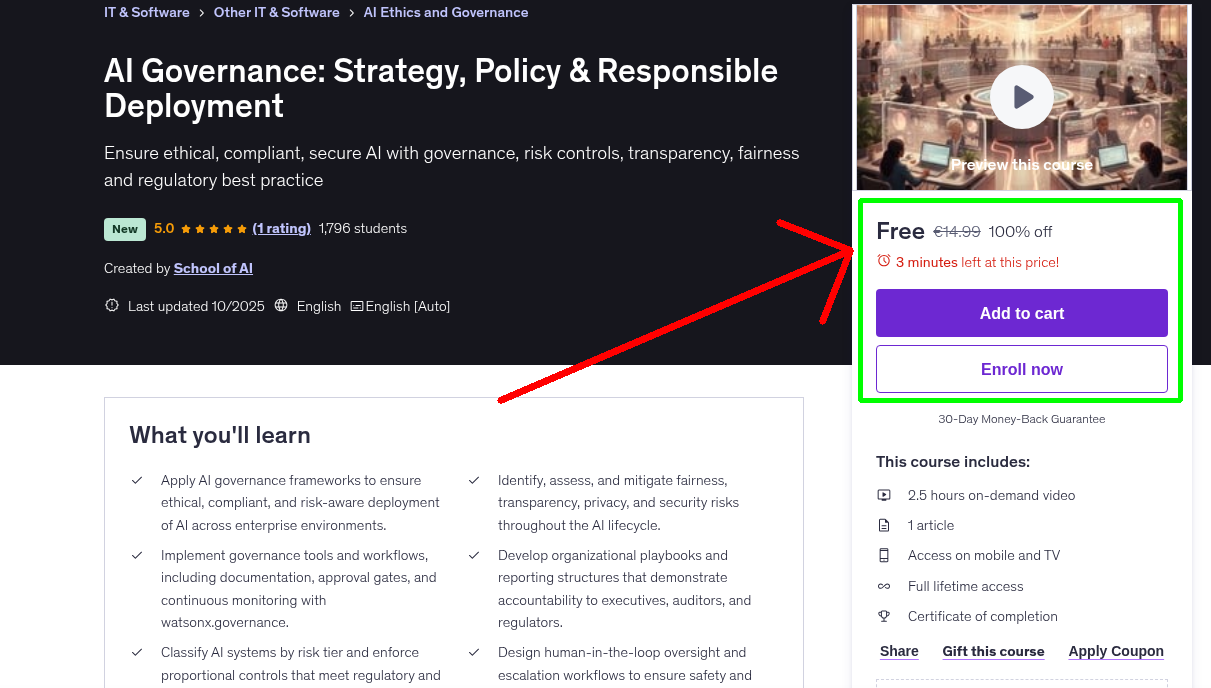This screenshot has width=1211, height=688.
Task: Click Apply Coupon
Action: pyautogui.click(x=1116, y=651)
